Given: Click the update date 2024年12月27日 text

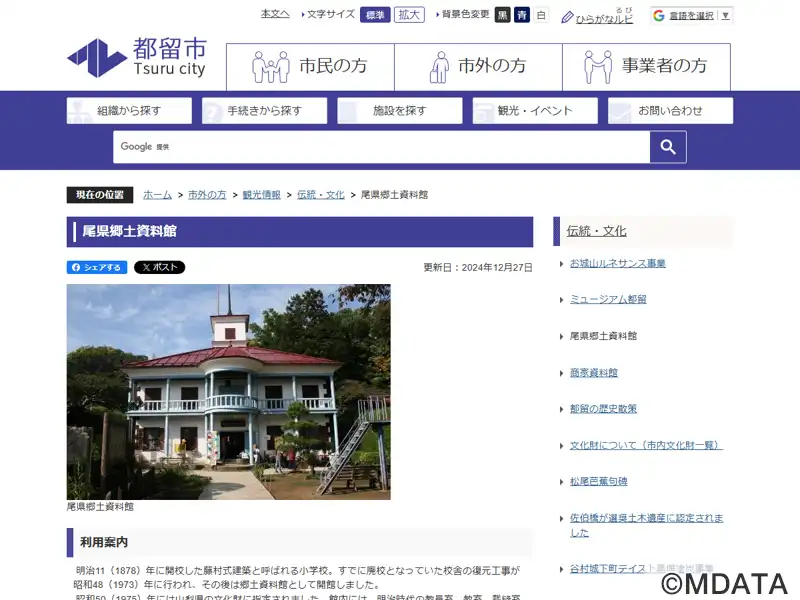Looking at the screenshot, I should [497, 267].
